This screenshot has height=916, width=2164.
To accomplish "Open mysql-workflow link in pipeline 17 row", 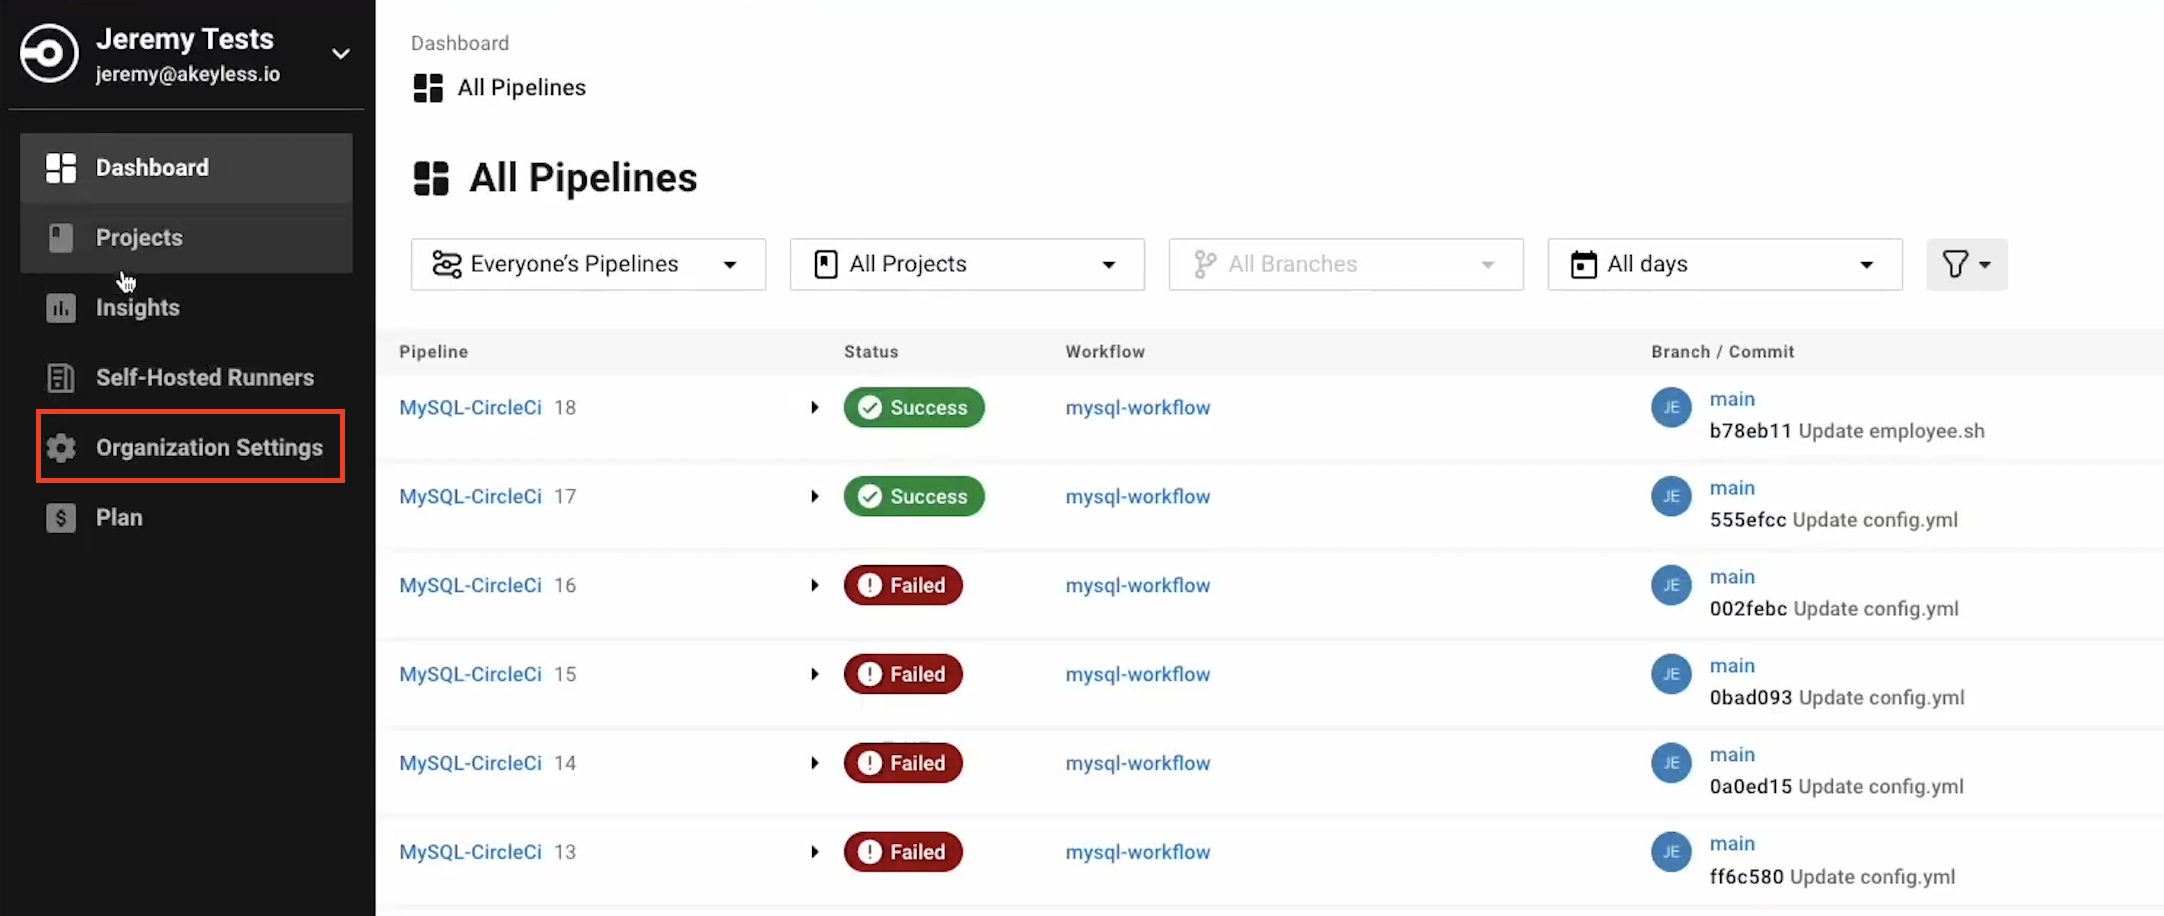I will (x=1138, y=496).
